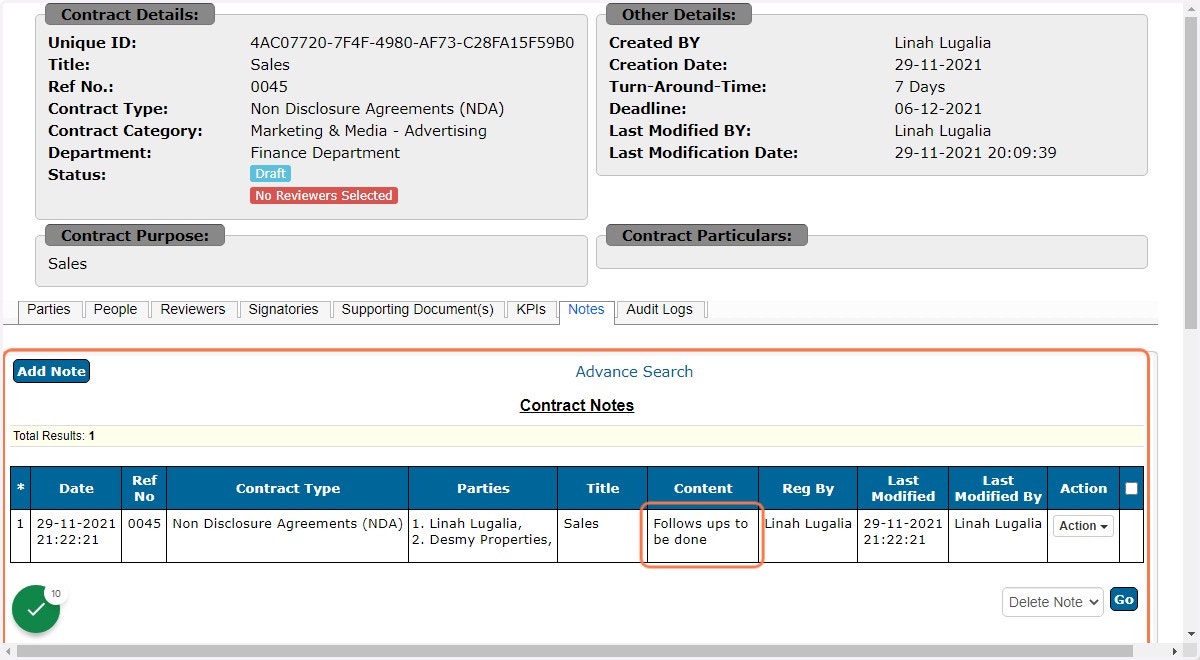Go to the KPIs tab

(531, 310)
